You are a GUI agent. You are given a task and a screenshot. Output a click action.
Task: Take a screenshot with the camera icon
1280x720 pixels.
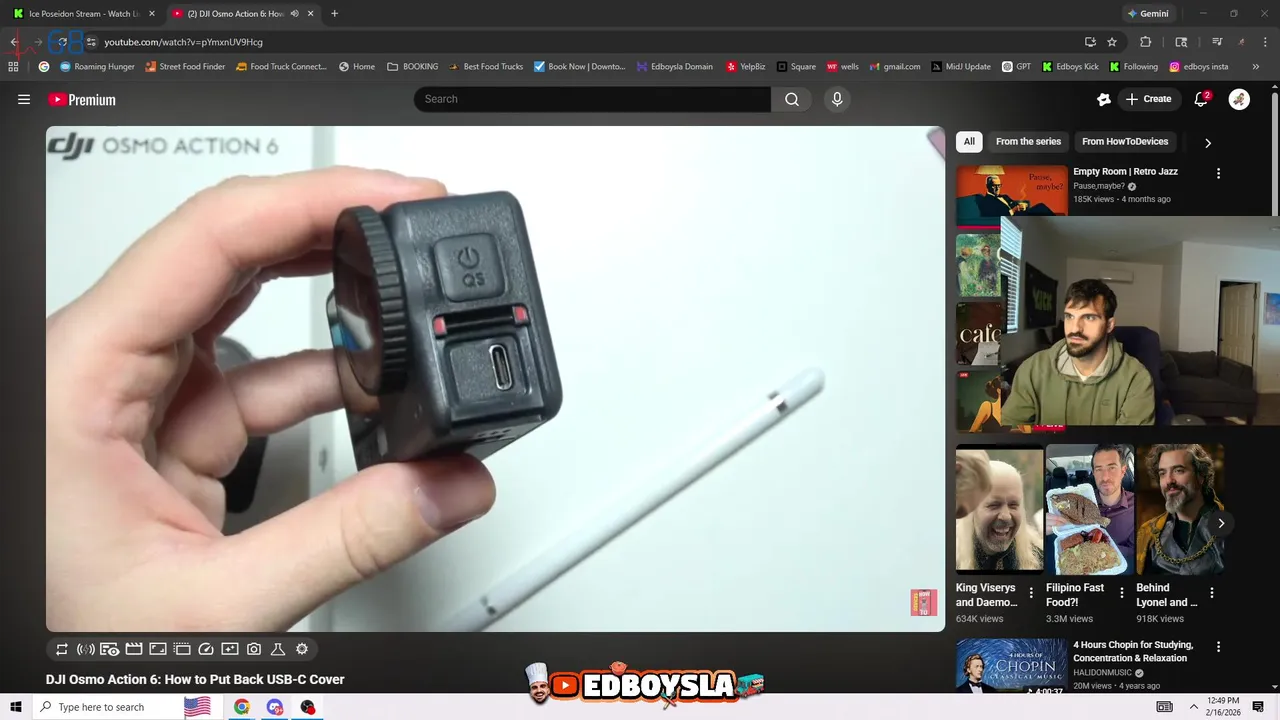click(254, 649)
